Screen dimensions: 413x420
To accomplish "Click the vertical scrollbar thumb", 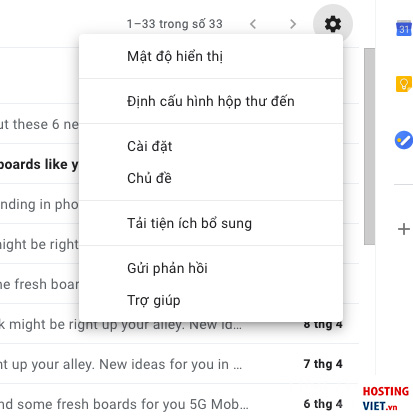I will (x=369, y=147).
